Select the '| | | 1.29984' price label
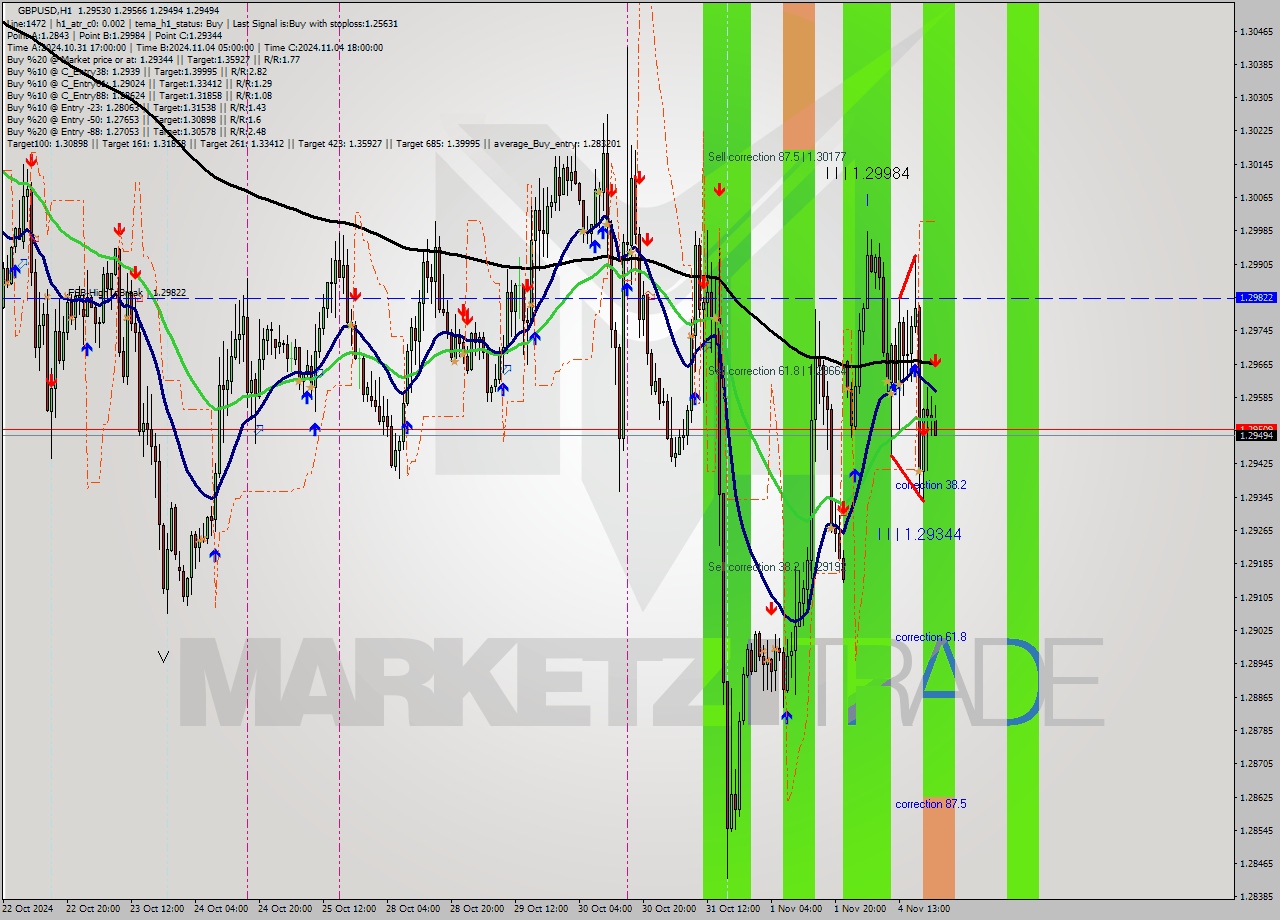This screenshot has width=1280, height=920. point(868,173)
